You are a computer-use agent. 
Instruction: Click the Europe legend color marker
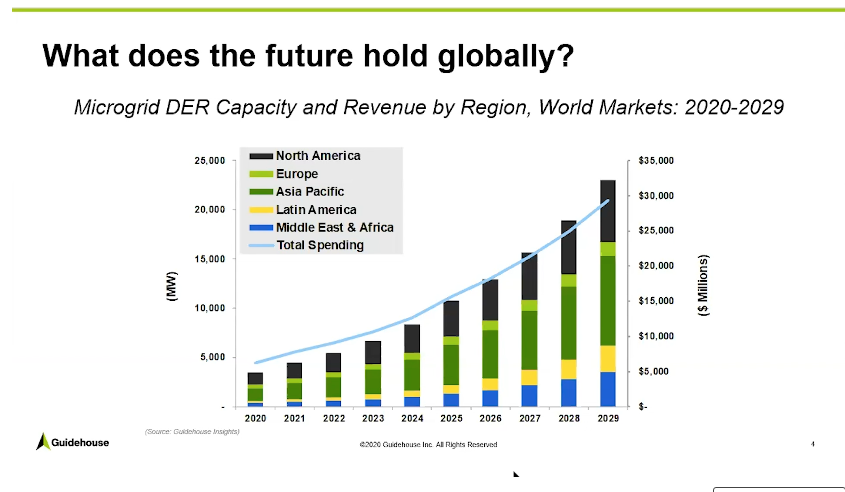pyautogui.click(x=261, y=174)
